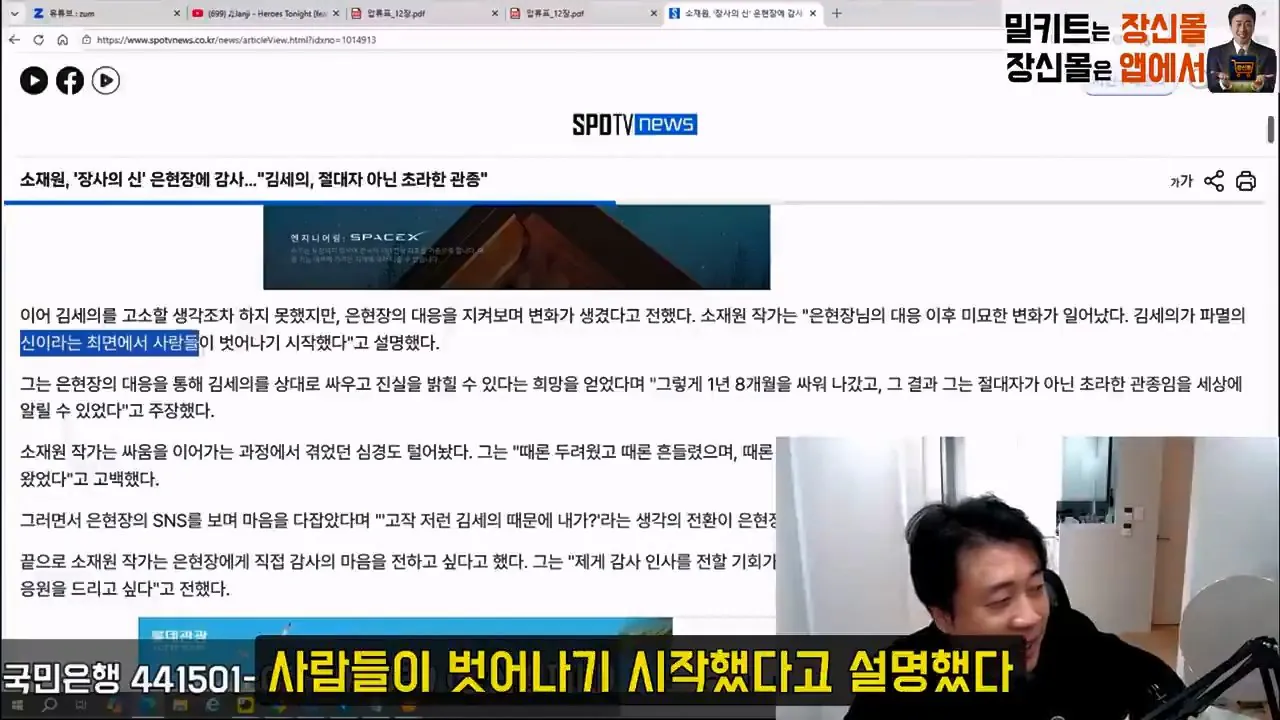Open the 장신몰 banner ad at top right

(x=1140, y=47)
